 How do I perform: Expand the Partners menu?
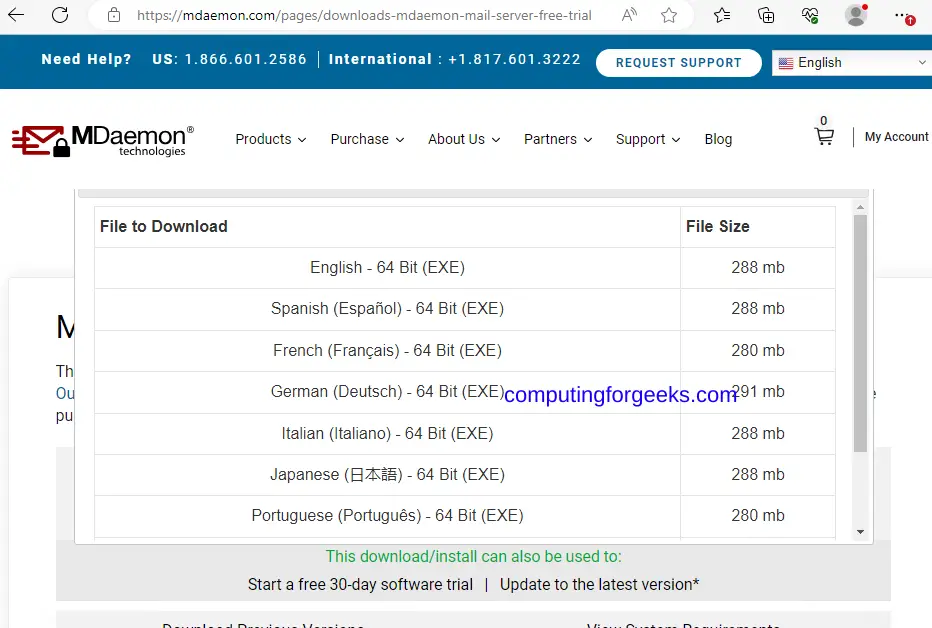pyautogui.click(x=558, y=139)
